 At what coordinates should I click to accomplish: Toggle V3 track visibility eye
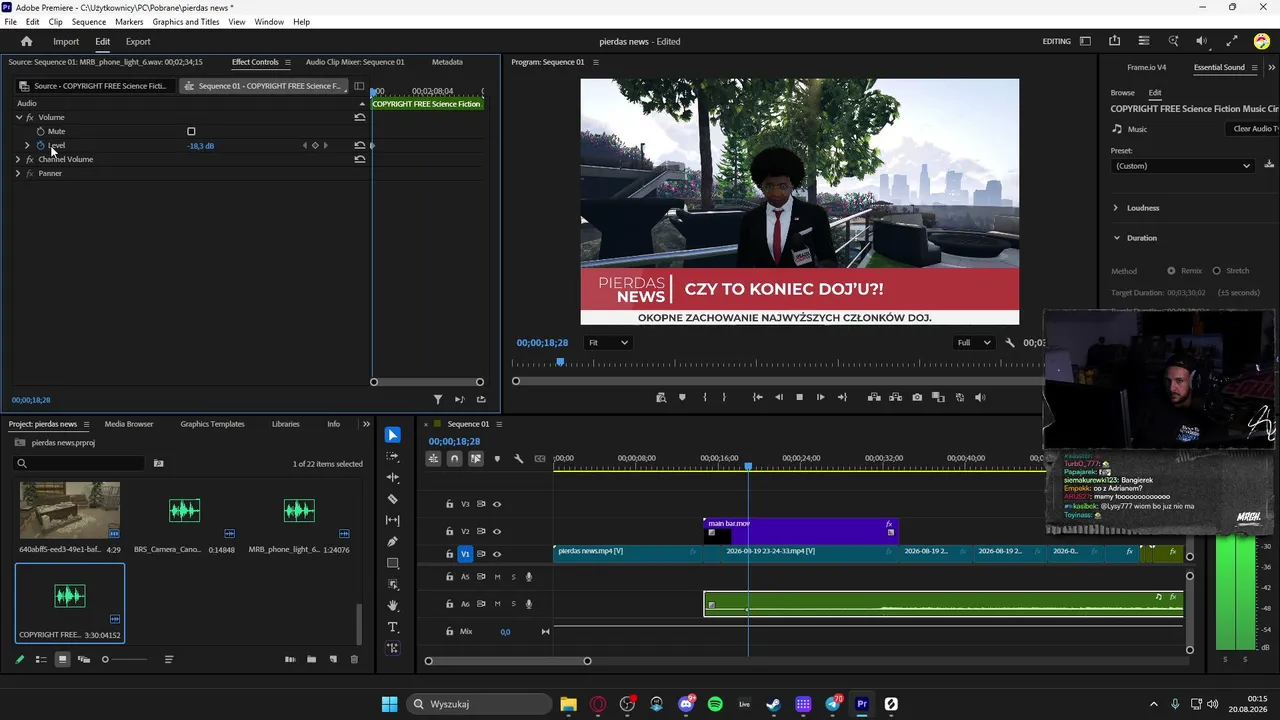(497, 504)
